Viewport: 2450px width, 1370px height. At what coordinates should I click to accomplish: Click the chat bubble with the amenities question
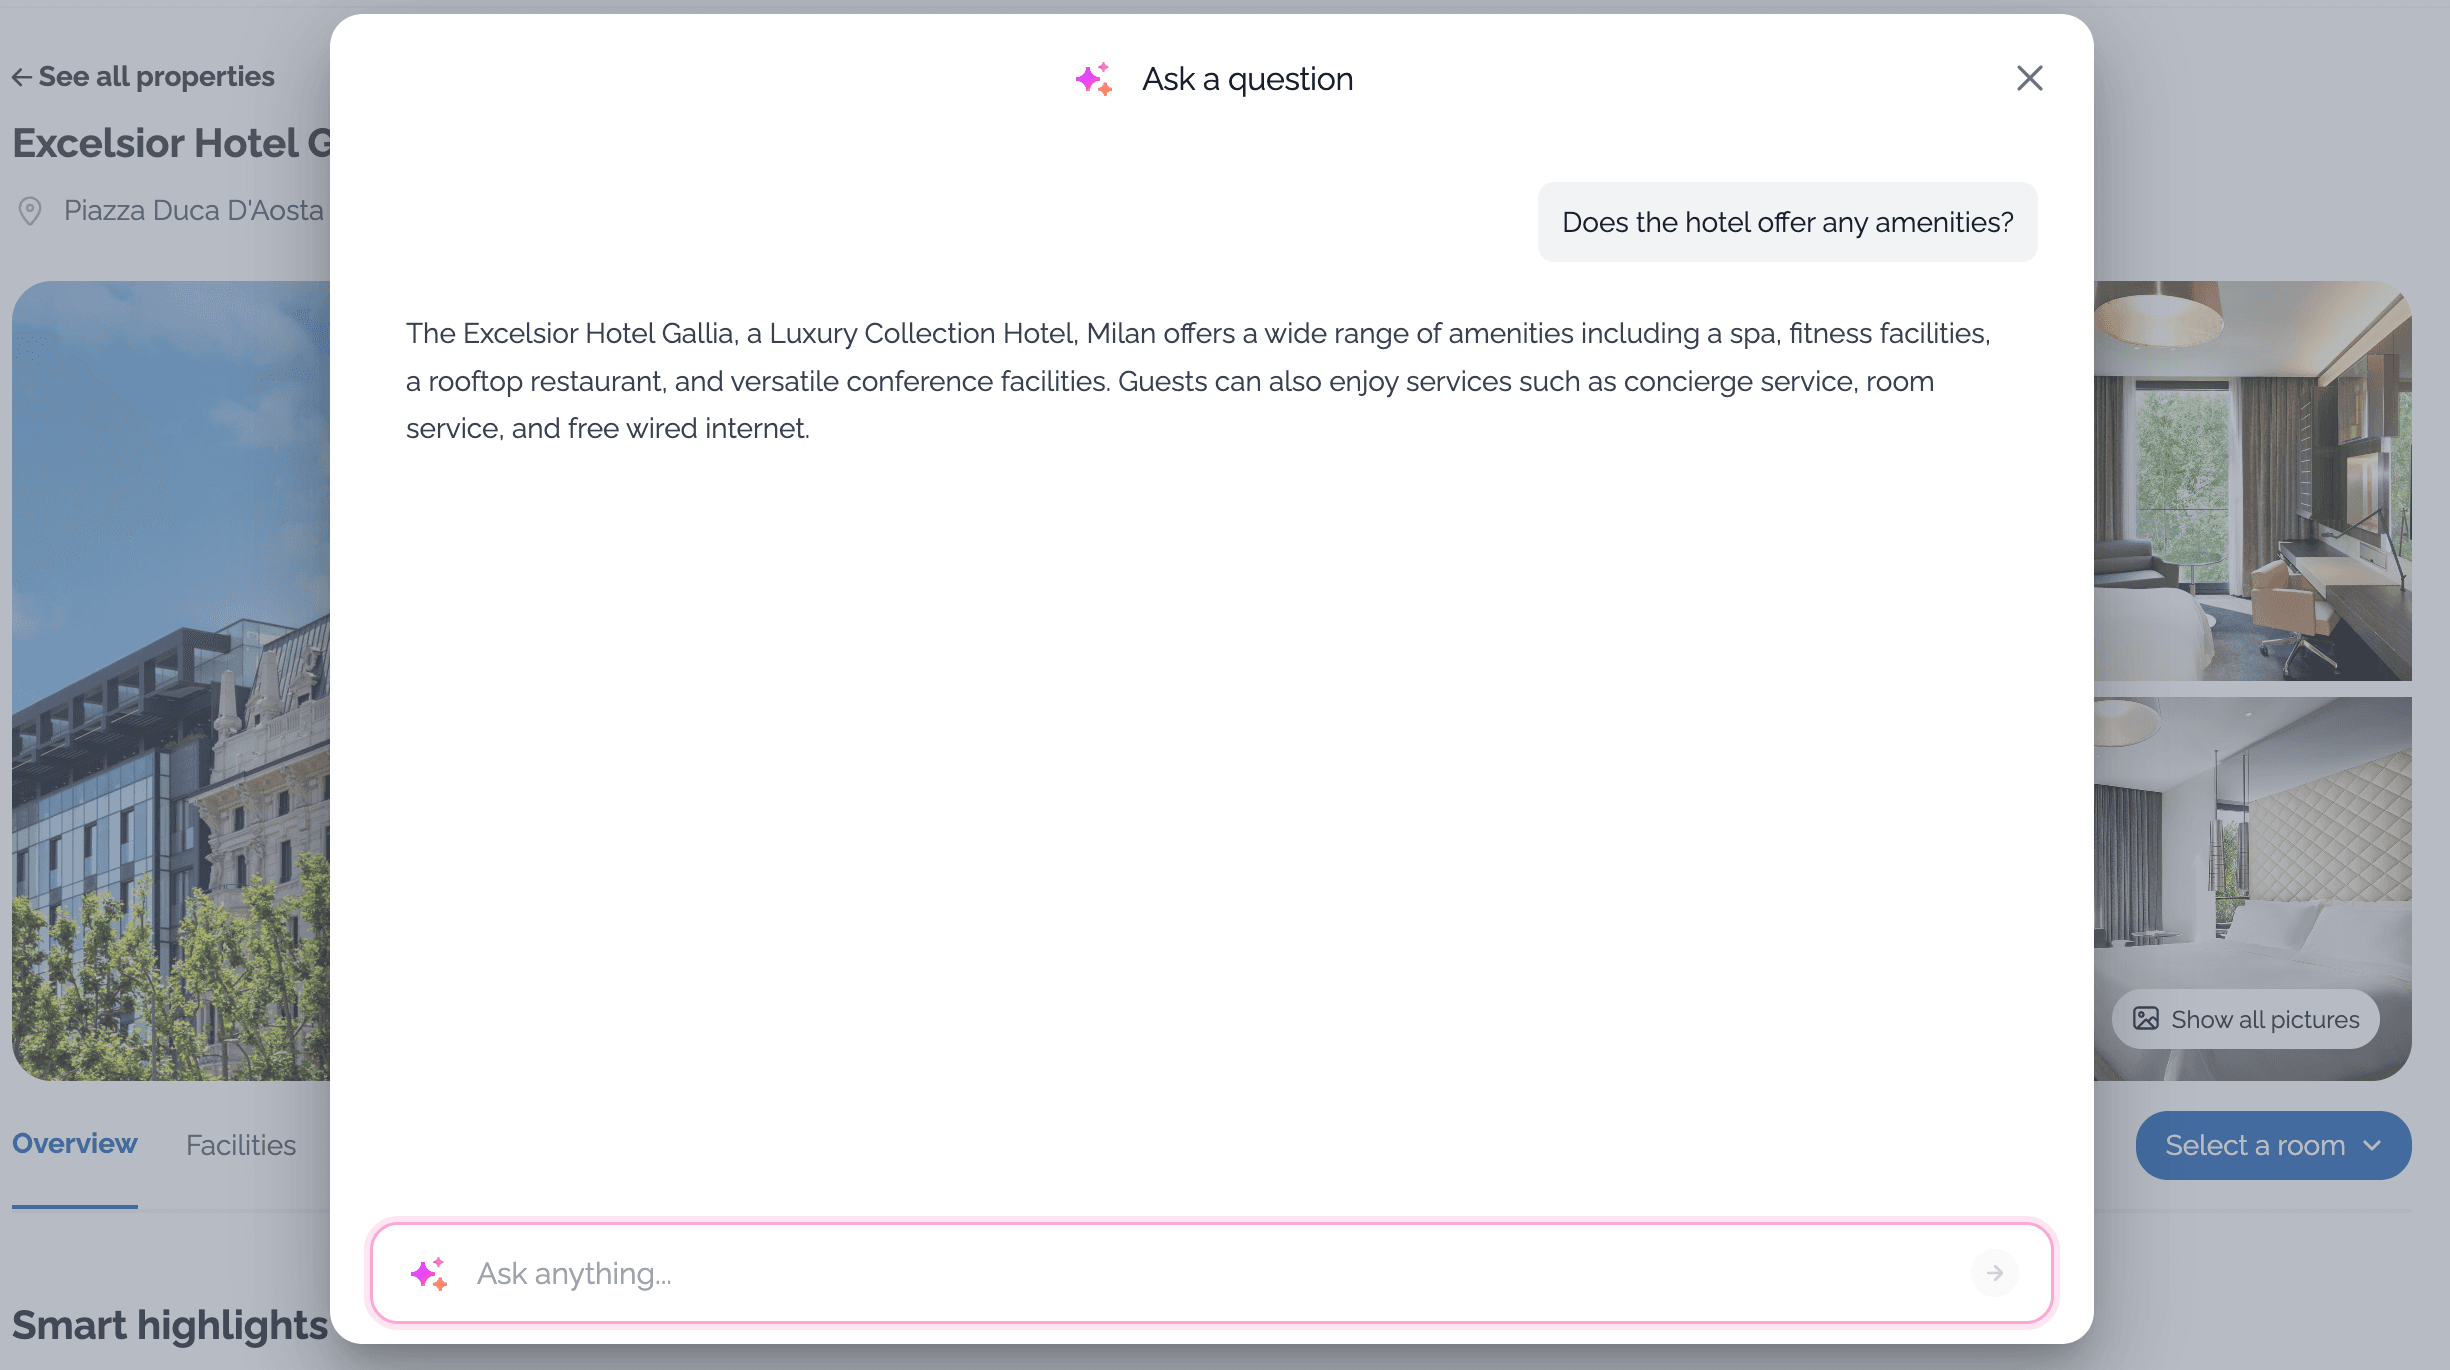click(1787, 222)
